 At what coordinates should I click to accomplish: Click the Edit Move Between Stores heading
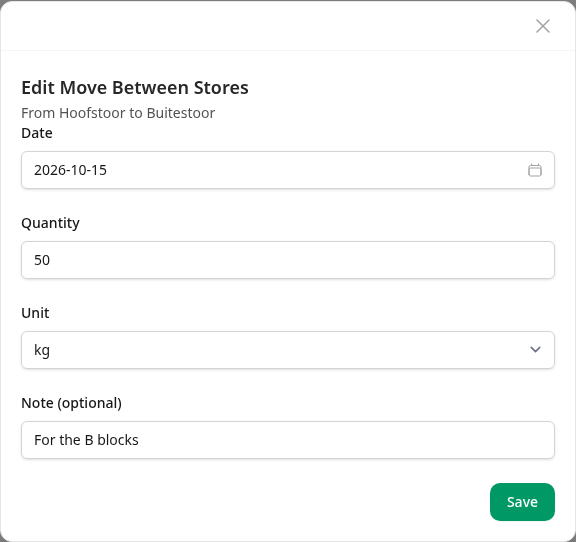tap(135, 88)
